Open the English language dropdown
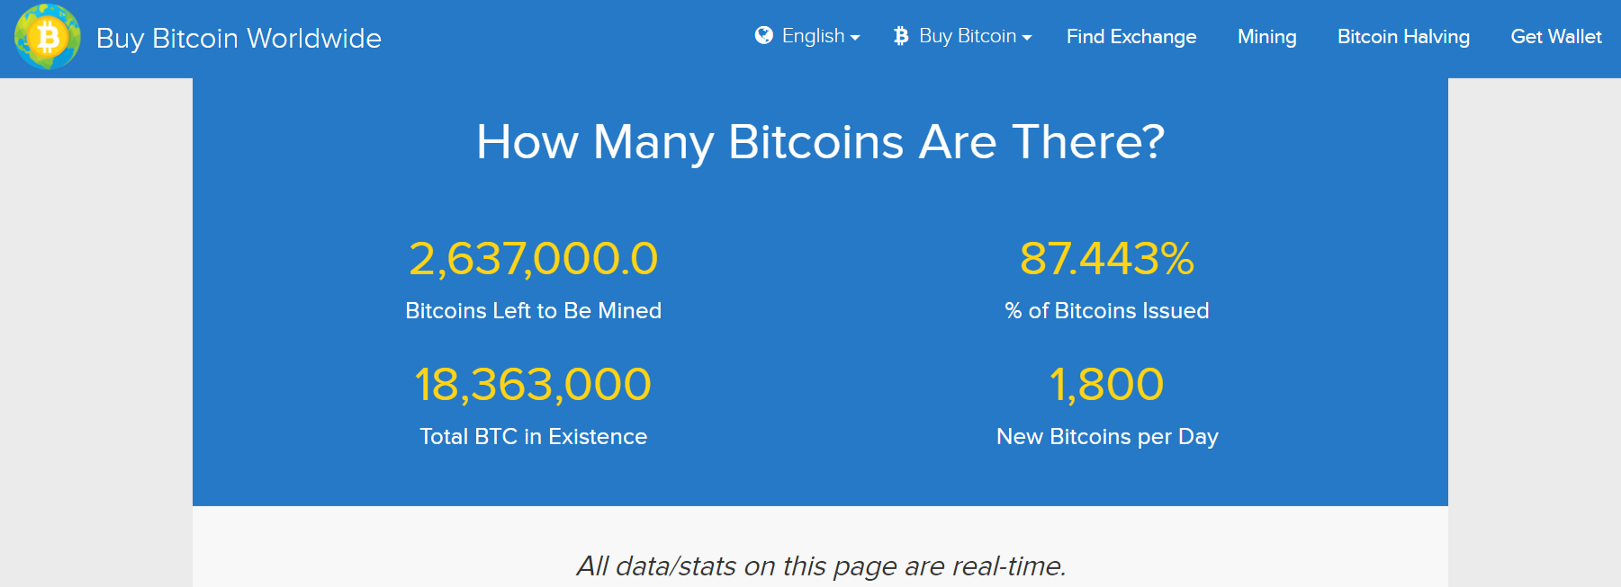Image resolution: width=1621 pixels, height=587 pixels. [807, 36]
